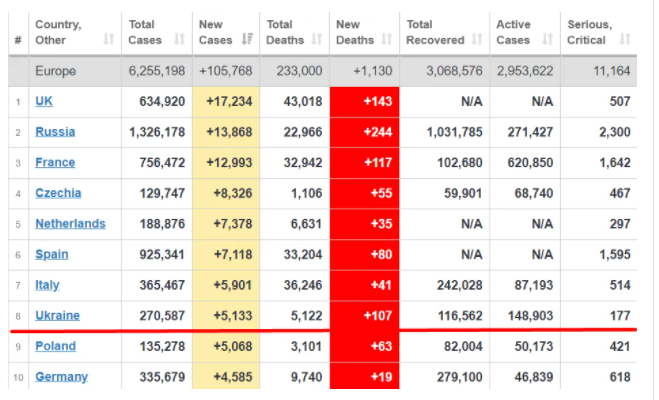Open the Russia country link
The width and height of the screenshot is (659, 400).
(55, 132)
